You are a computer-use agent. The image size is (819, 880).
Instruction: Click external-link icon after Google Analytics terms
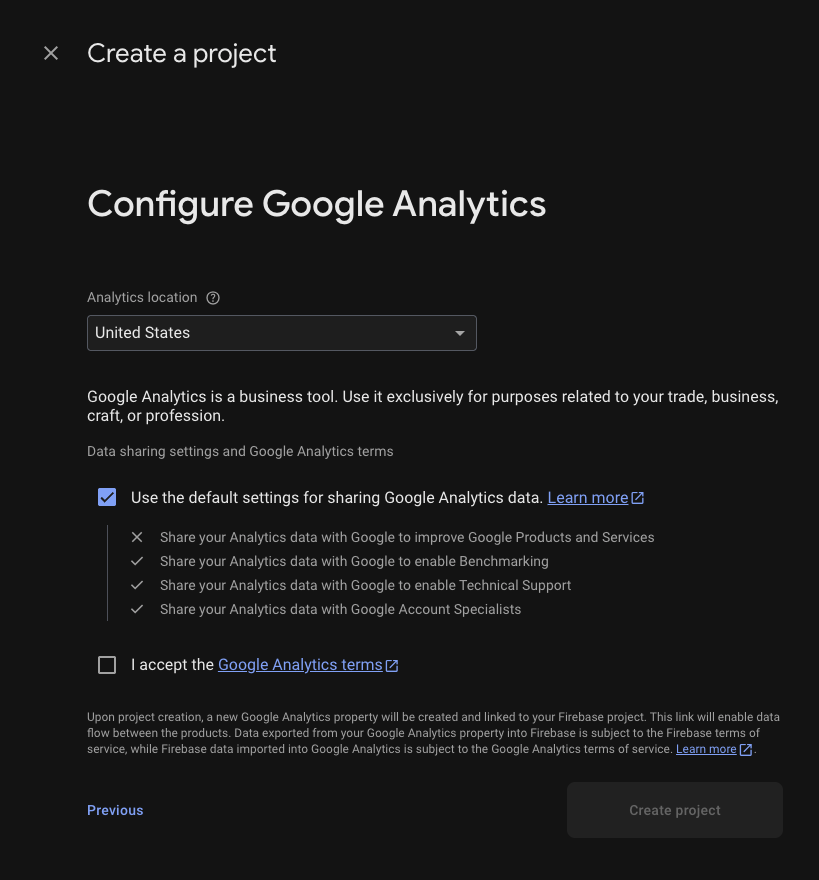click(392, 666)
